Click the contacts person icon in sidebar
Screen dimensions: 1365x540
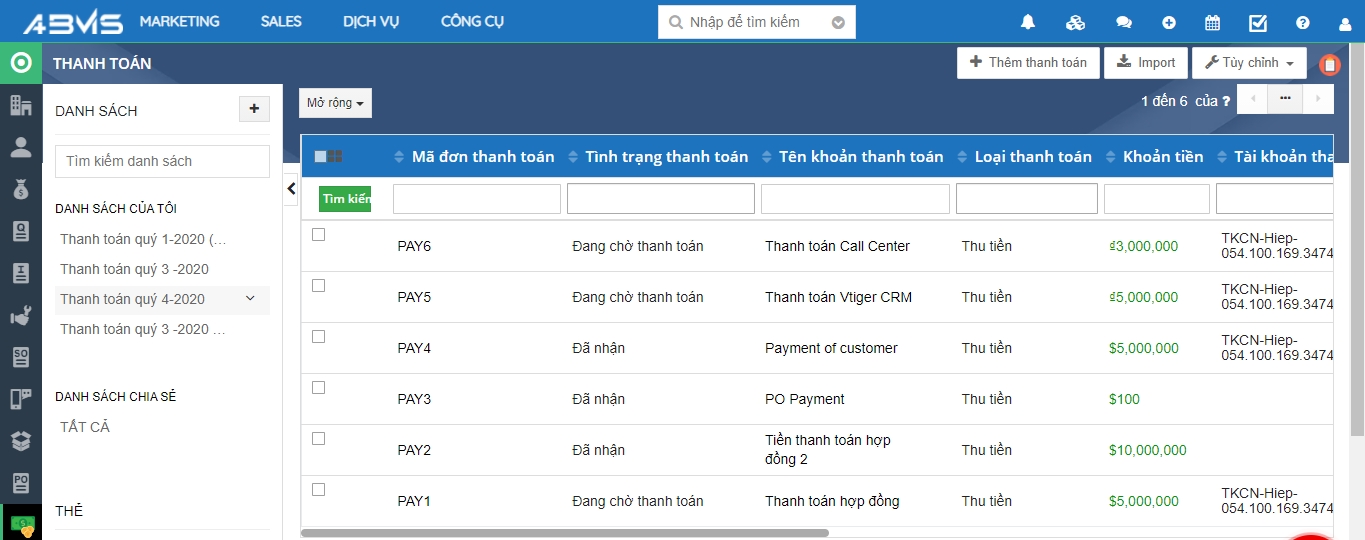(x=20, y=148)
